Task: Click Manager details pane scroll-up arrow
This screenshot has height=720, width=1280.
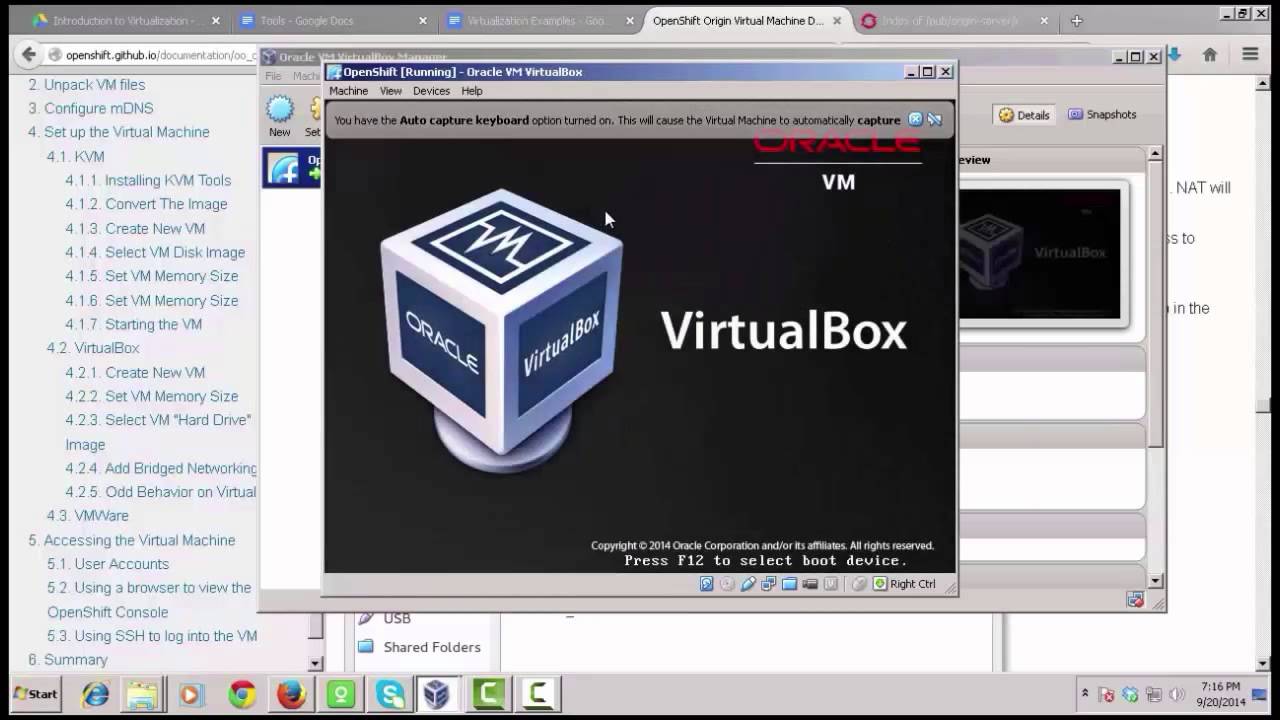Action: click(x=1155, y=154)
